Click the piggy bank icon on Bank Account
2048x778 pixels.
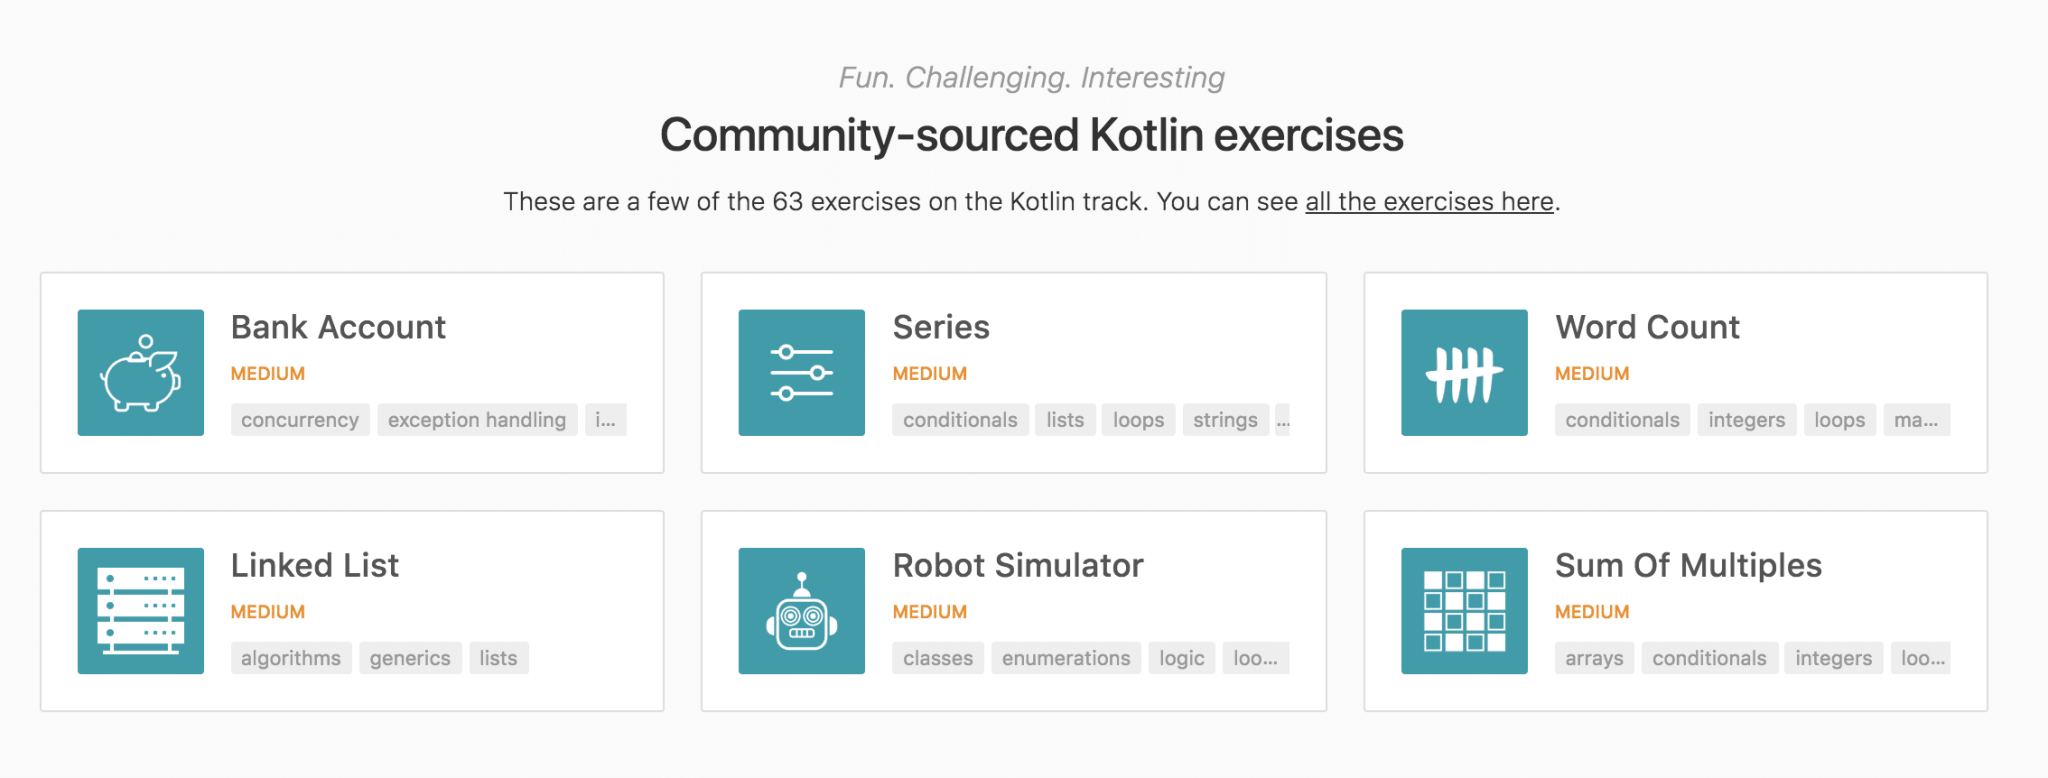[x=140, y=372]
